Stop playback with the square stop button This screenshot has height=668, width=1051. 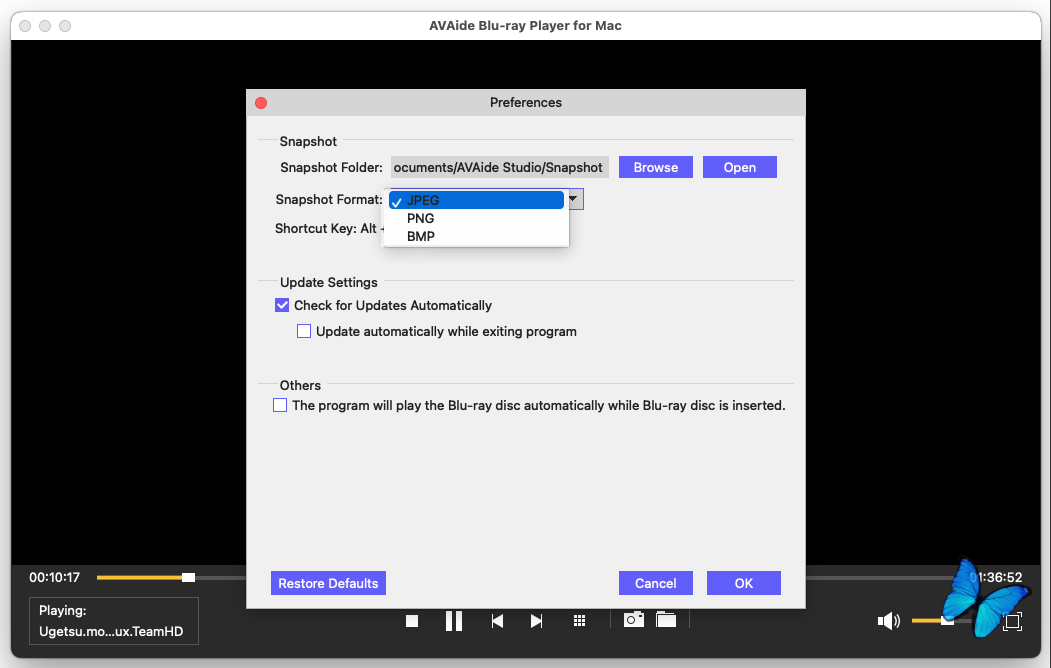(x=412, y=621)
